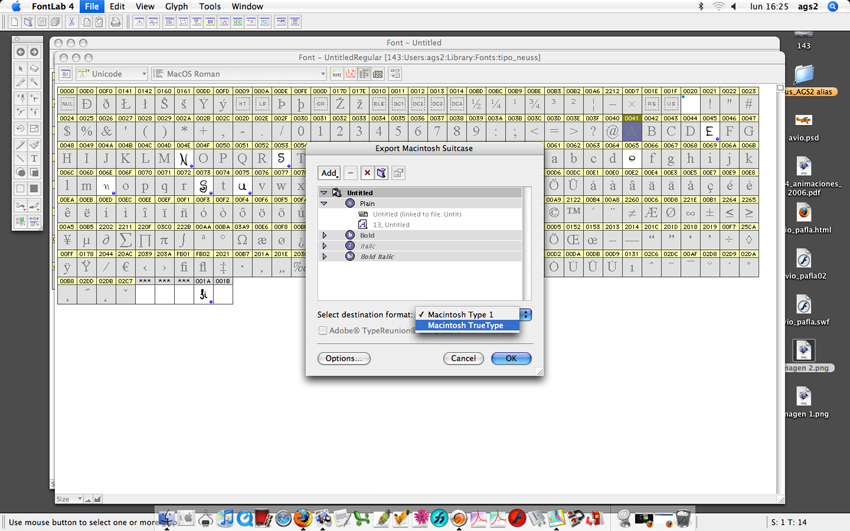
Task: Click the volume icon in the menu bar
Action: pos(734,7)
